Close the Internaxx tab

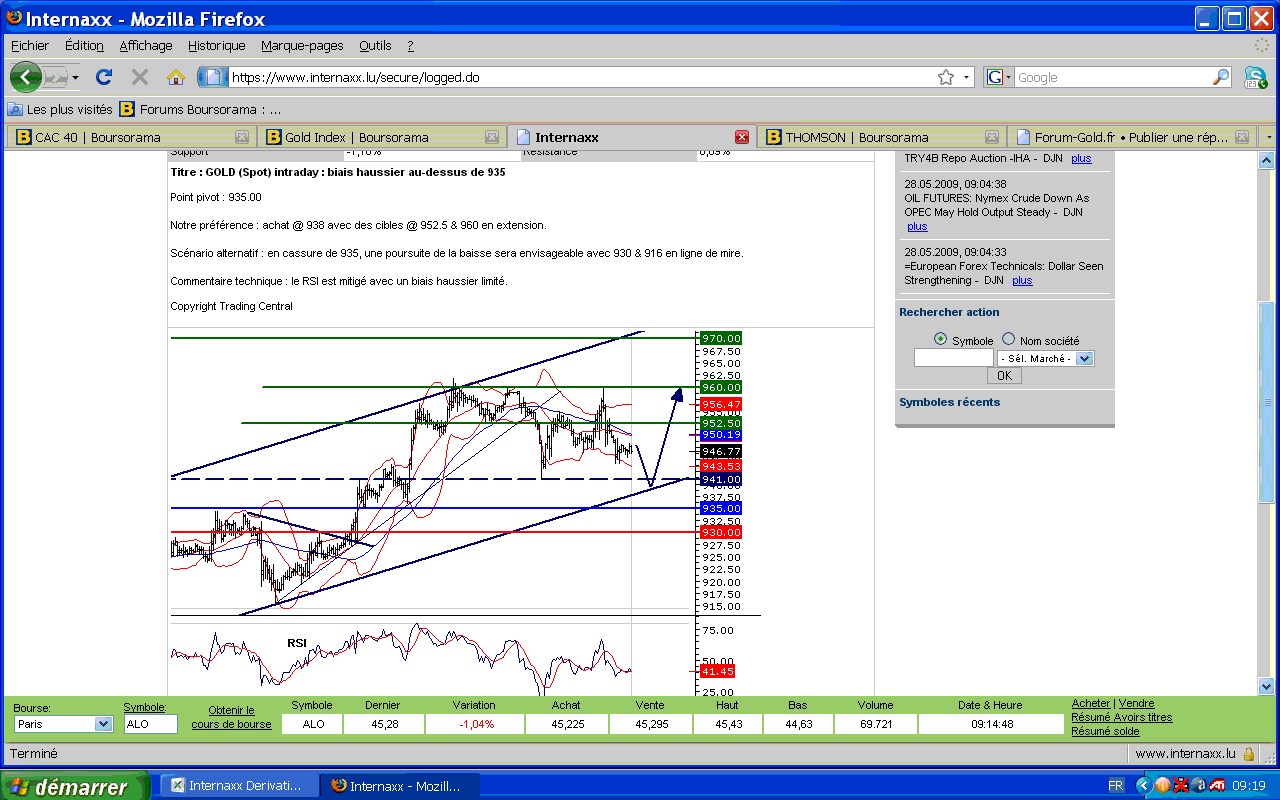(x=741, y=137)
